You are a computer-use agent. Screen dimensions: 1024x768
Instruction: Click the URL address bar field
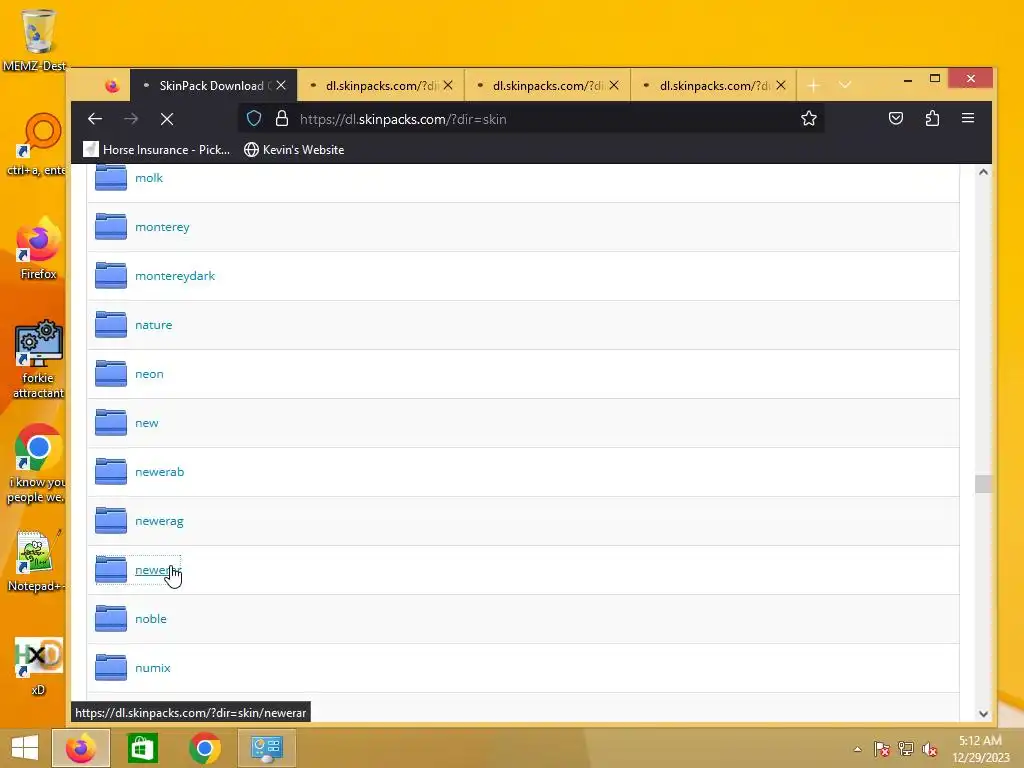point(530,119)
